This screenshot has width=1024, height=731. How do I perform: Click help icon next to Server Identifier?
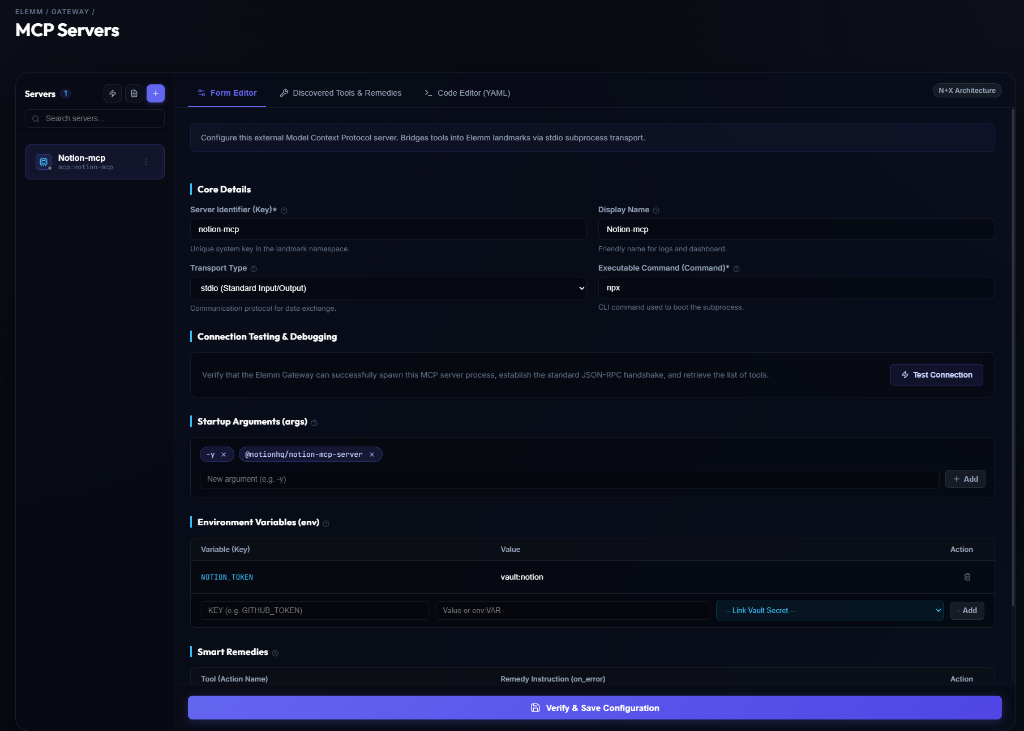tap(284, 210)
